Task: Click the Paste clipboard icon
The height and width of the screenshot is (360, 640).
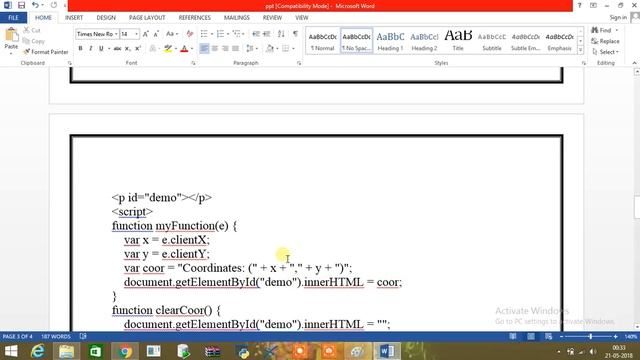Action: 11,35
